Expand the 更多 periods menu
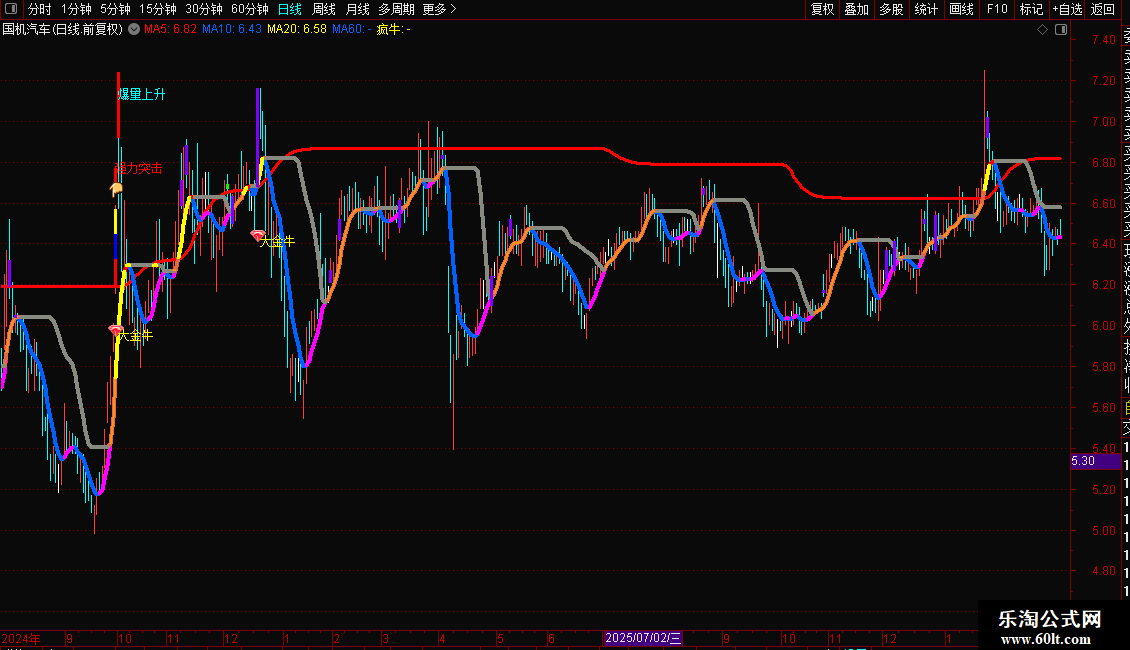The image size is (1130, 650). [439, 9]
